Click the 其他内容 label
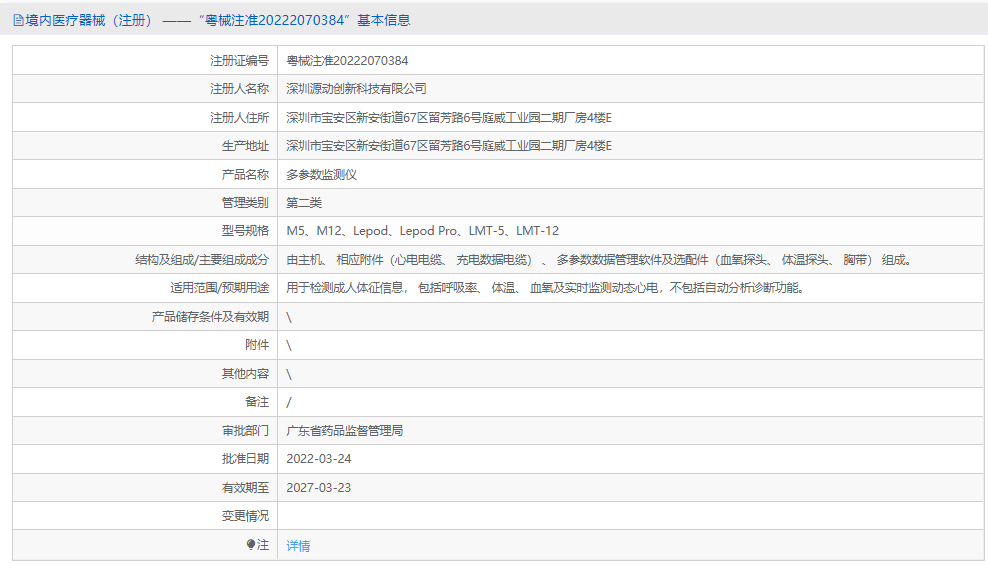This screenshot has width=988, height=568. 245,374
